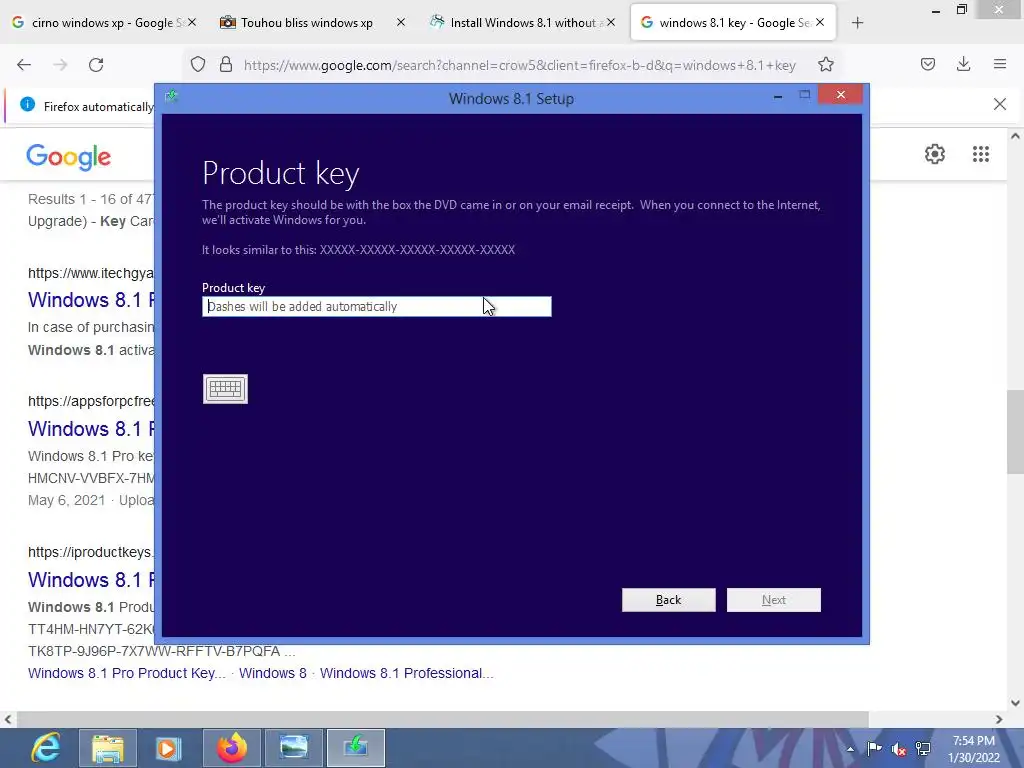
Task: Click the vertical page scrollbar thumb
Action: [1015, 432]
